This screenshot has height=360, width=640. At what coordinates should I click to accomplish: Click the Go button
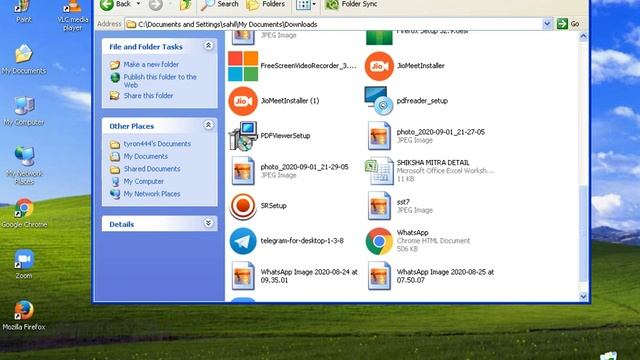point(569,24)
